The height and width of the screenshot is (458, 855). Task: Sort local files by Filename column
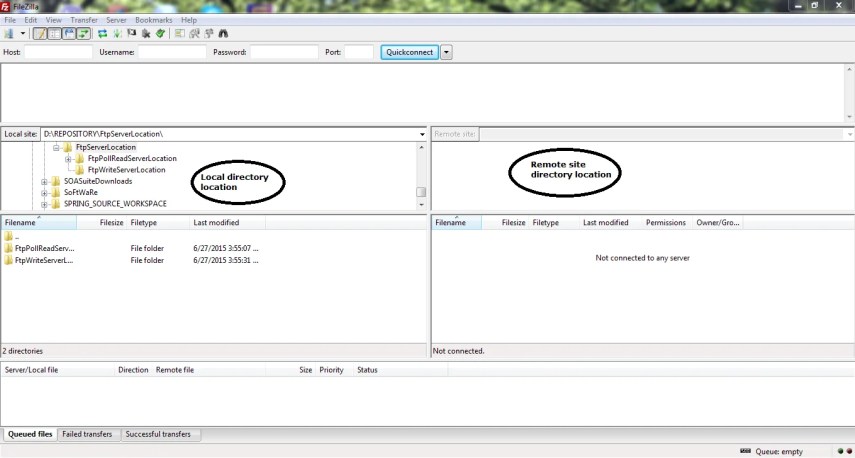[x=39, y=222]
